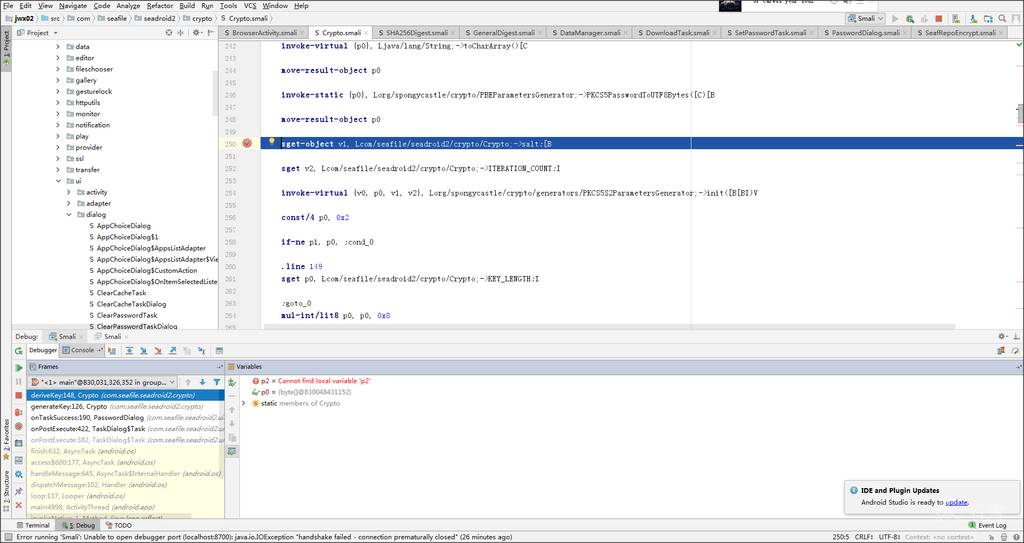Click the Step Over icon
Screen dimensions: 1024x543
point(129,351)
